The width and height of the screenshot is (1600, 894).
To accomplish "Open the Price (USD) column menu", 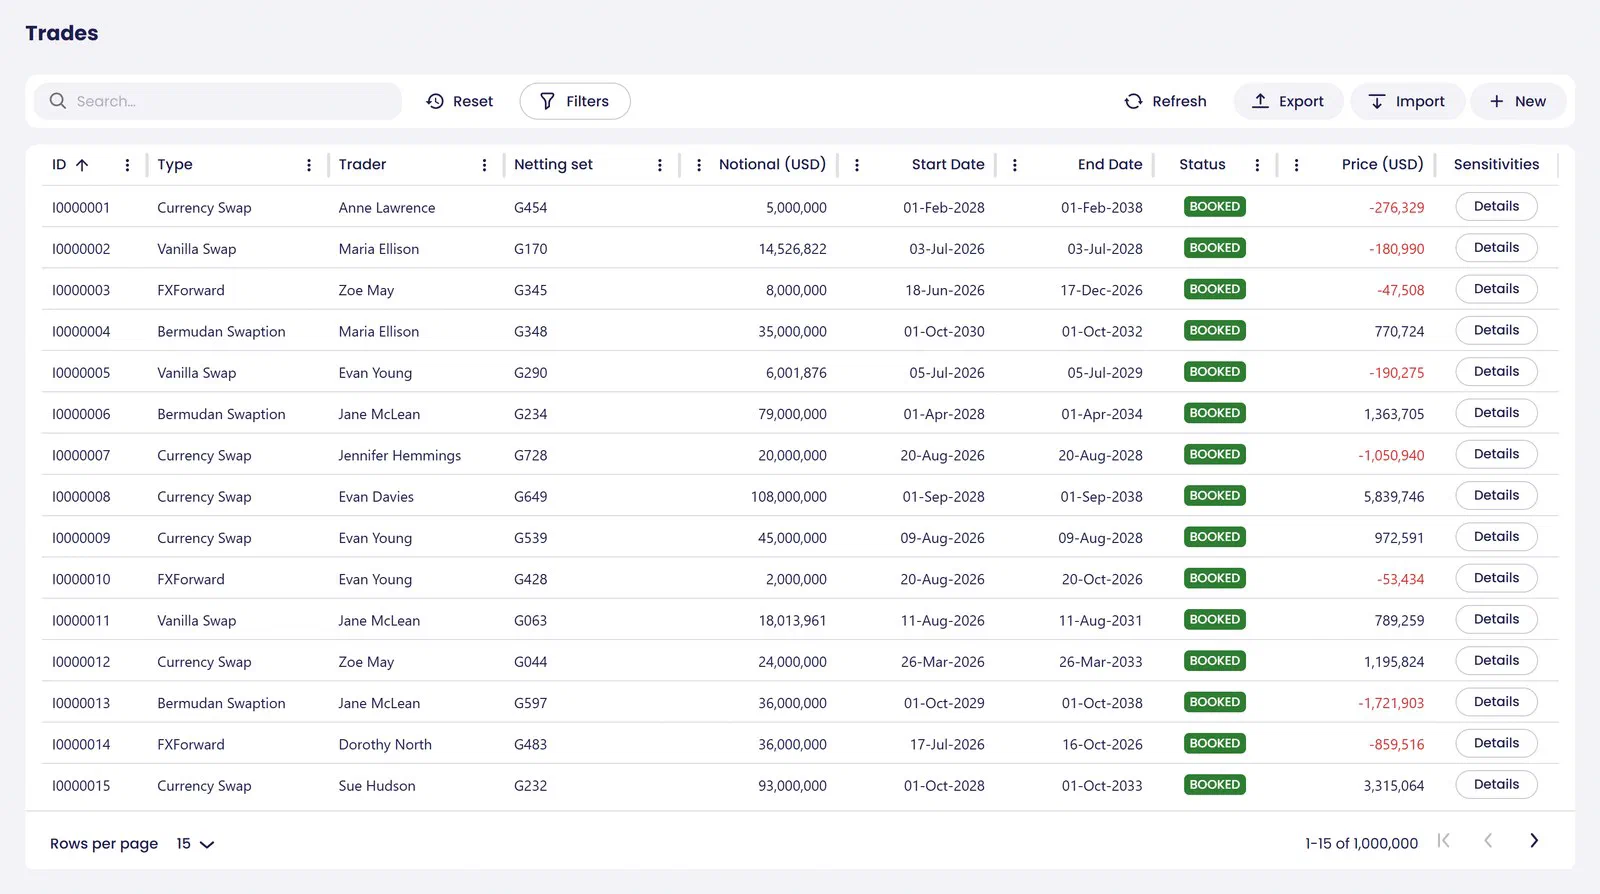I will [1297, 165].
